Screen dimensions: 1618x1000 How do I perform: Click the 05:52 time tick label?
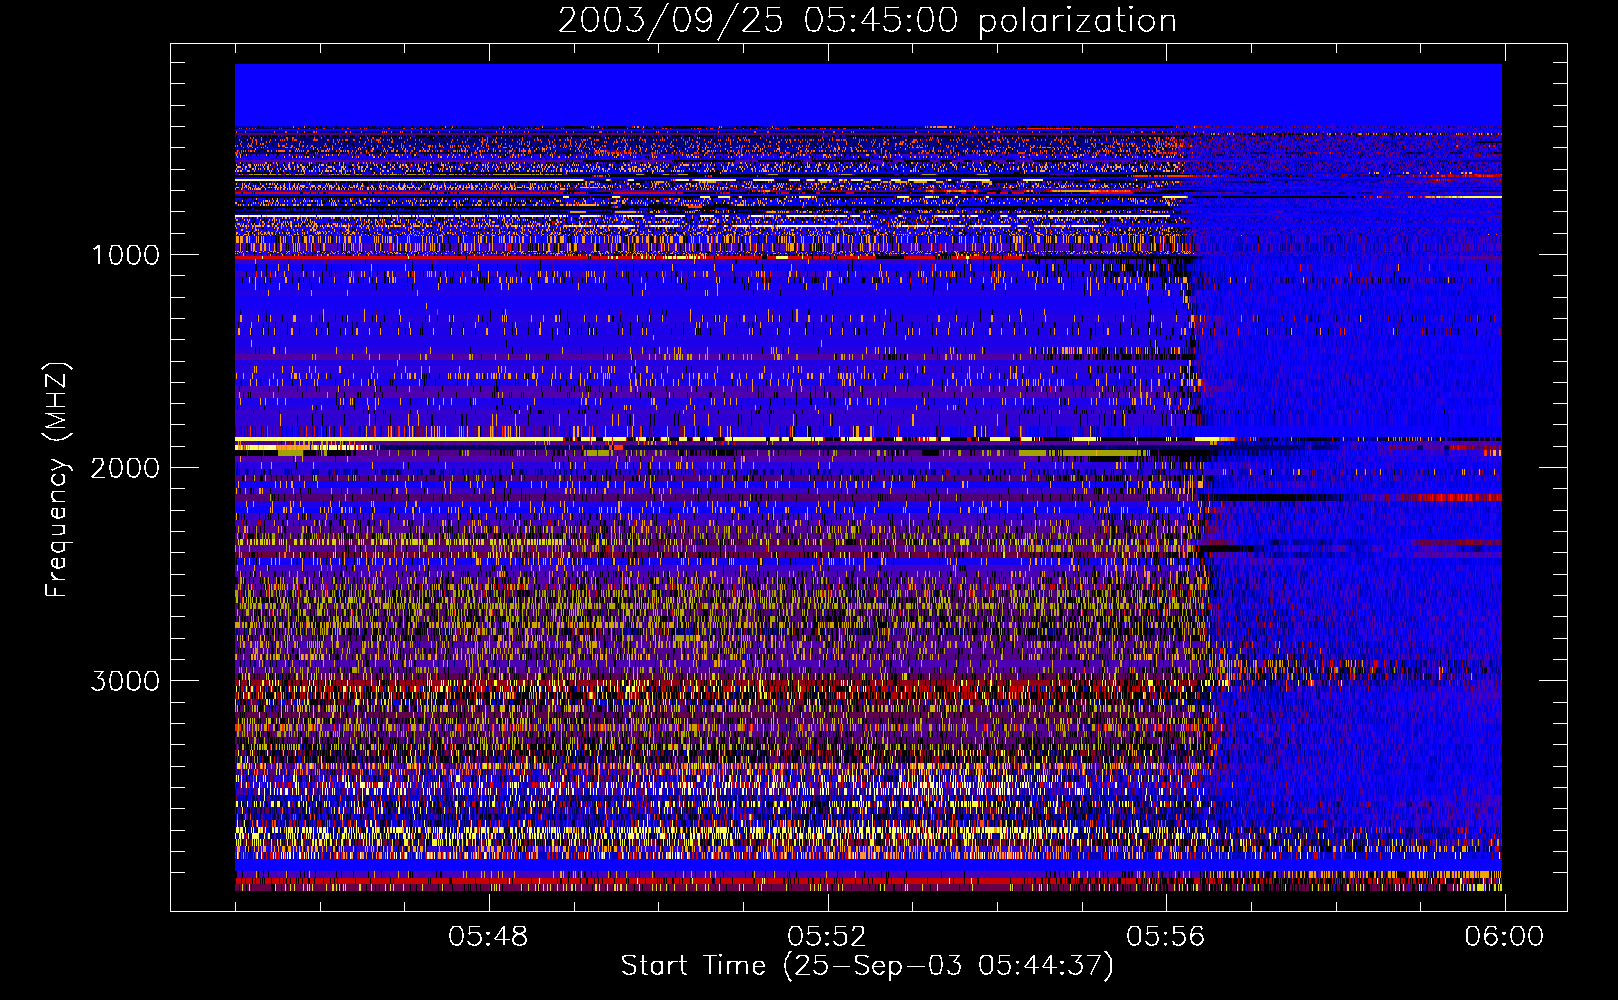[x=826, y=937]
